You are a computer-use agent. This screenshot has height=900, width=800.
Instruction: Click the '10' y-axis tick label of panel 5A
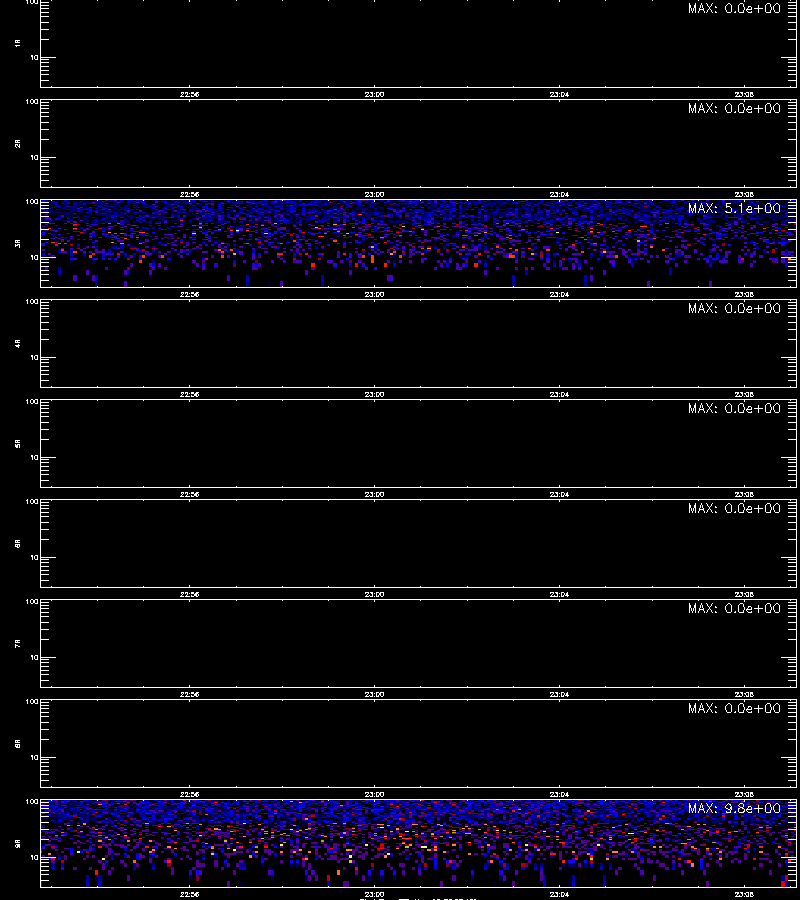[34, 457]
